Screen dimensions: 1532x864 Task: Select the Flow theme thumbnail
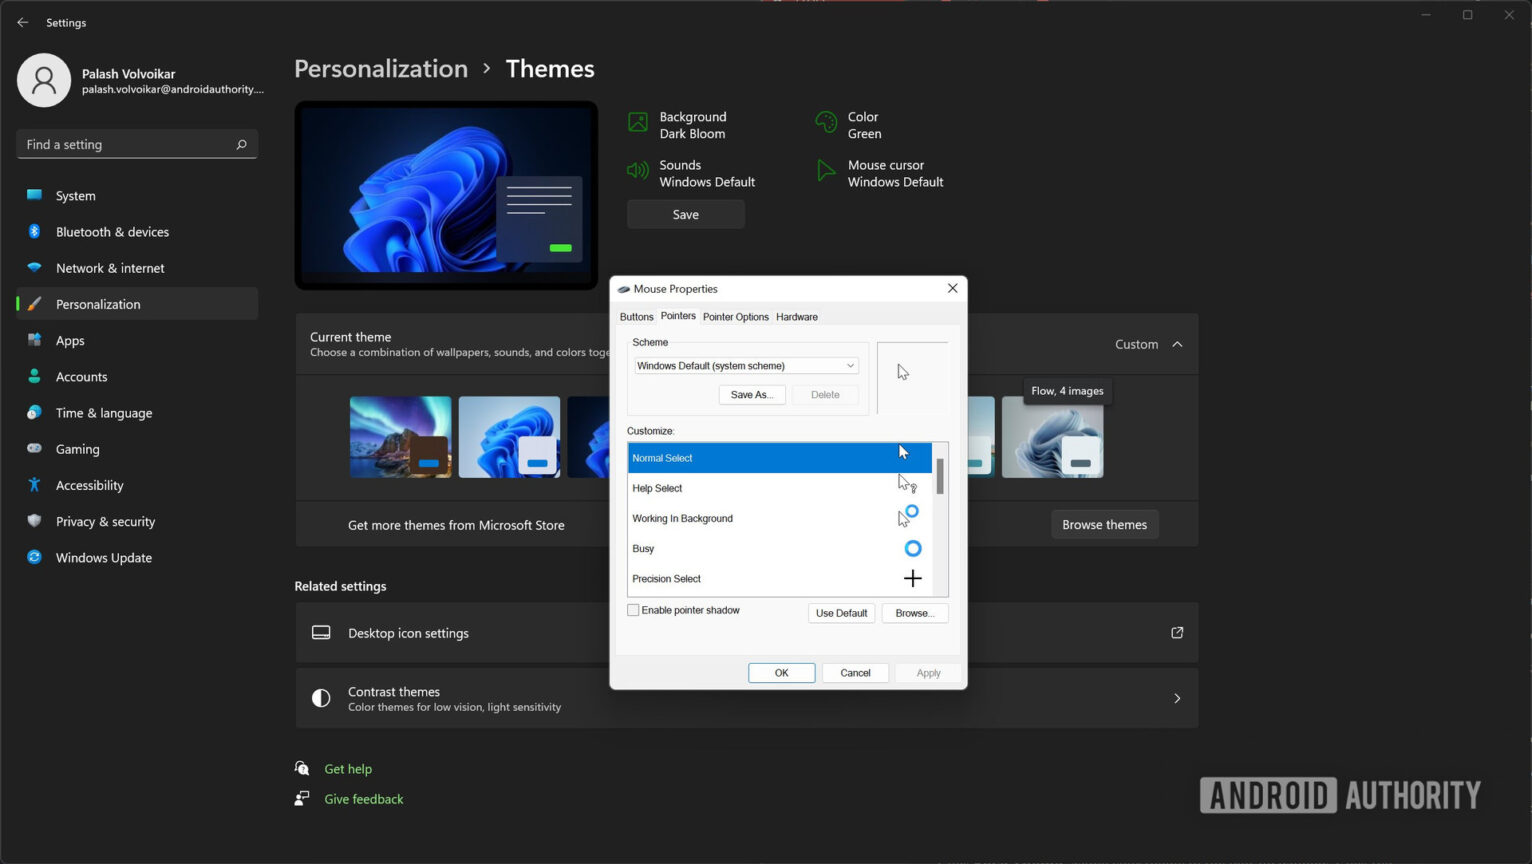[x=1052, y=436]
